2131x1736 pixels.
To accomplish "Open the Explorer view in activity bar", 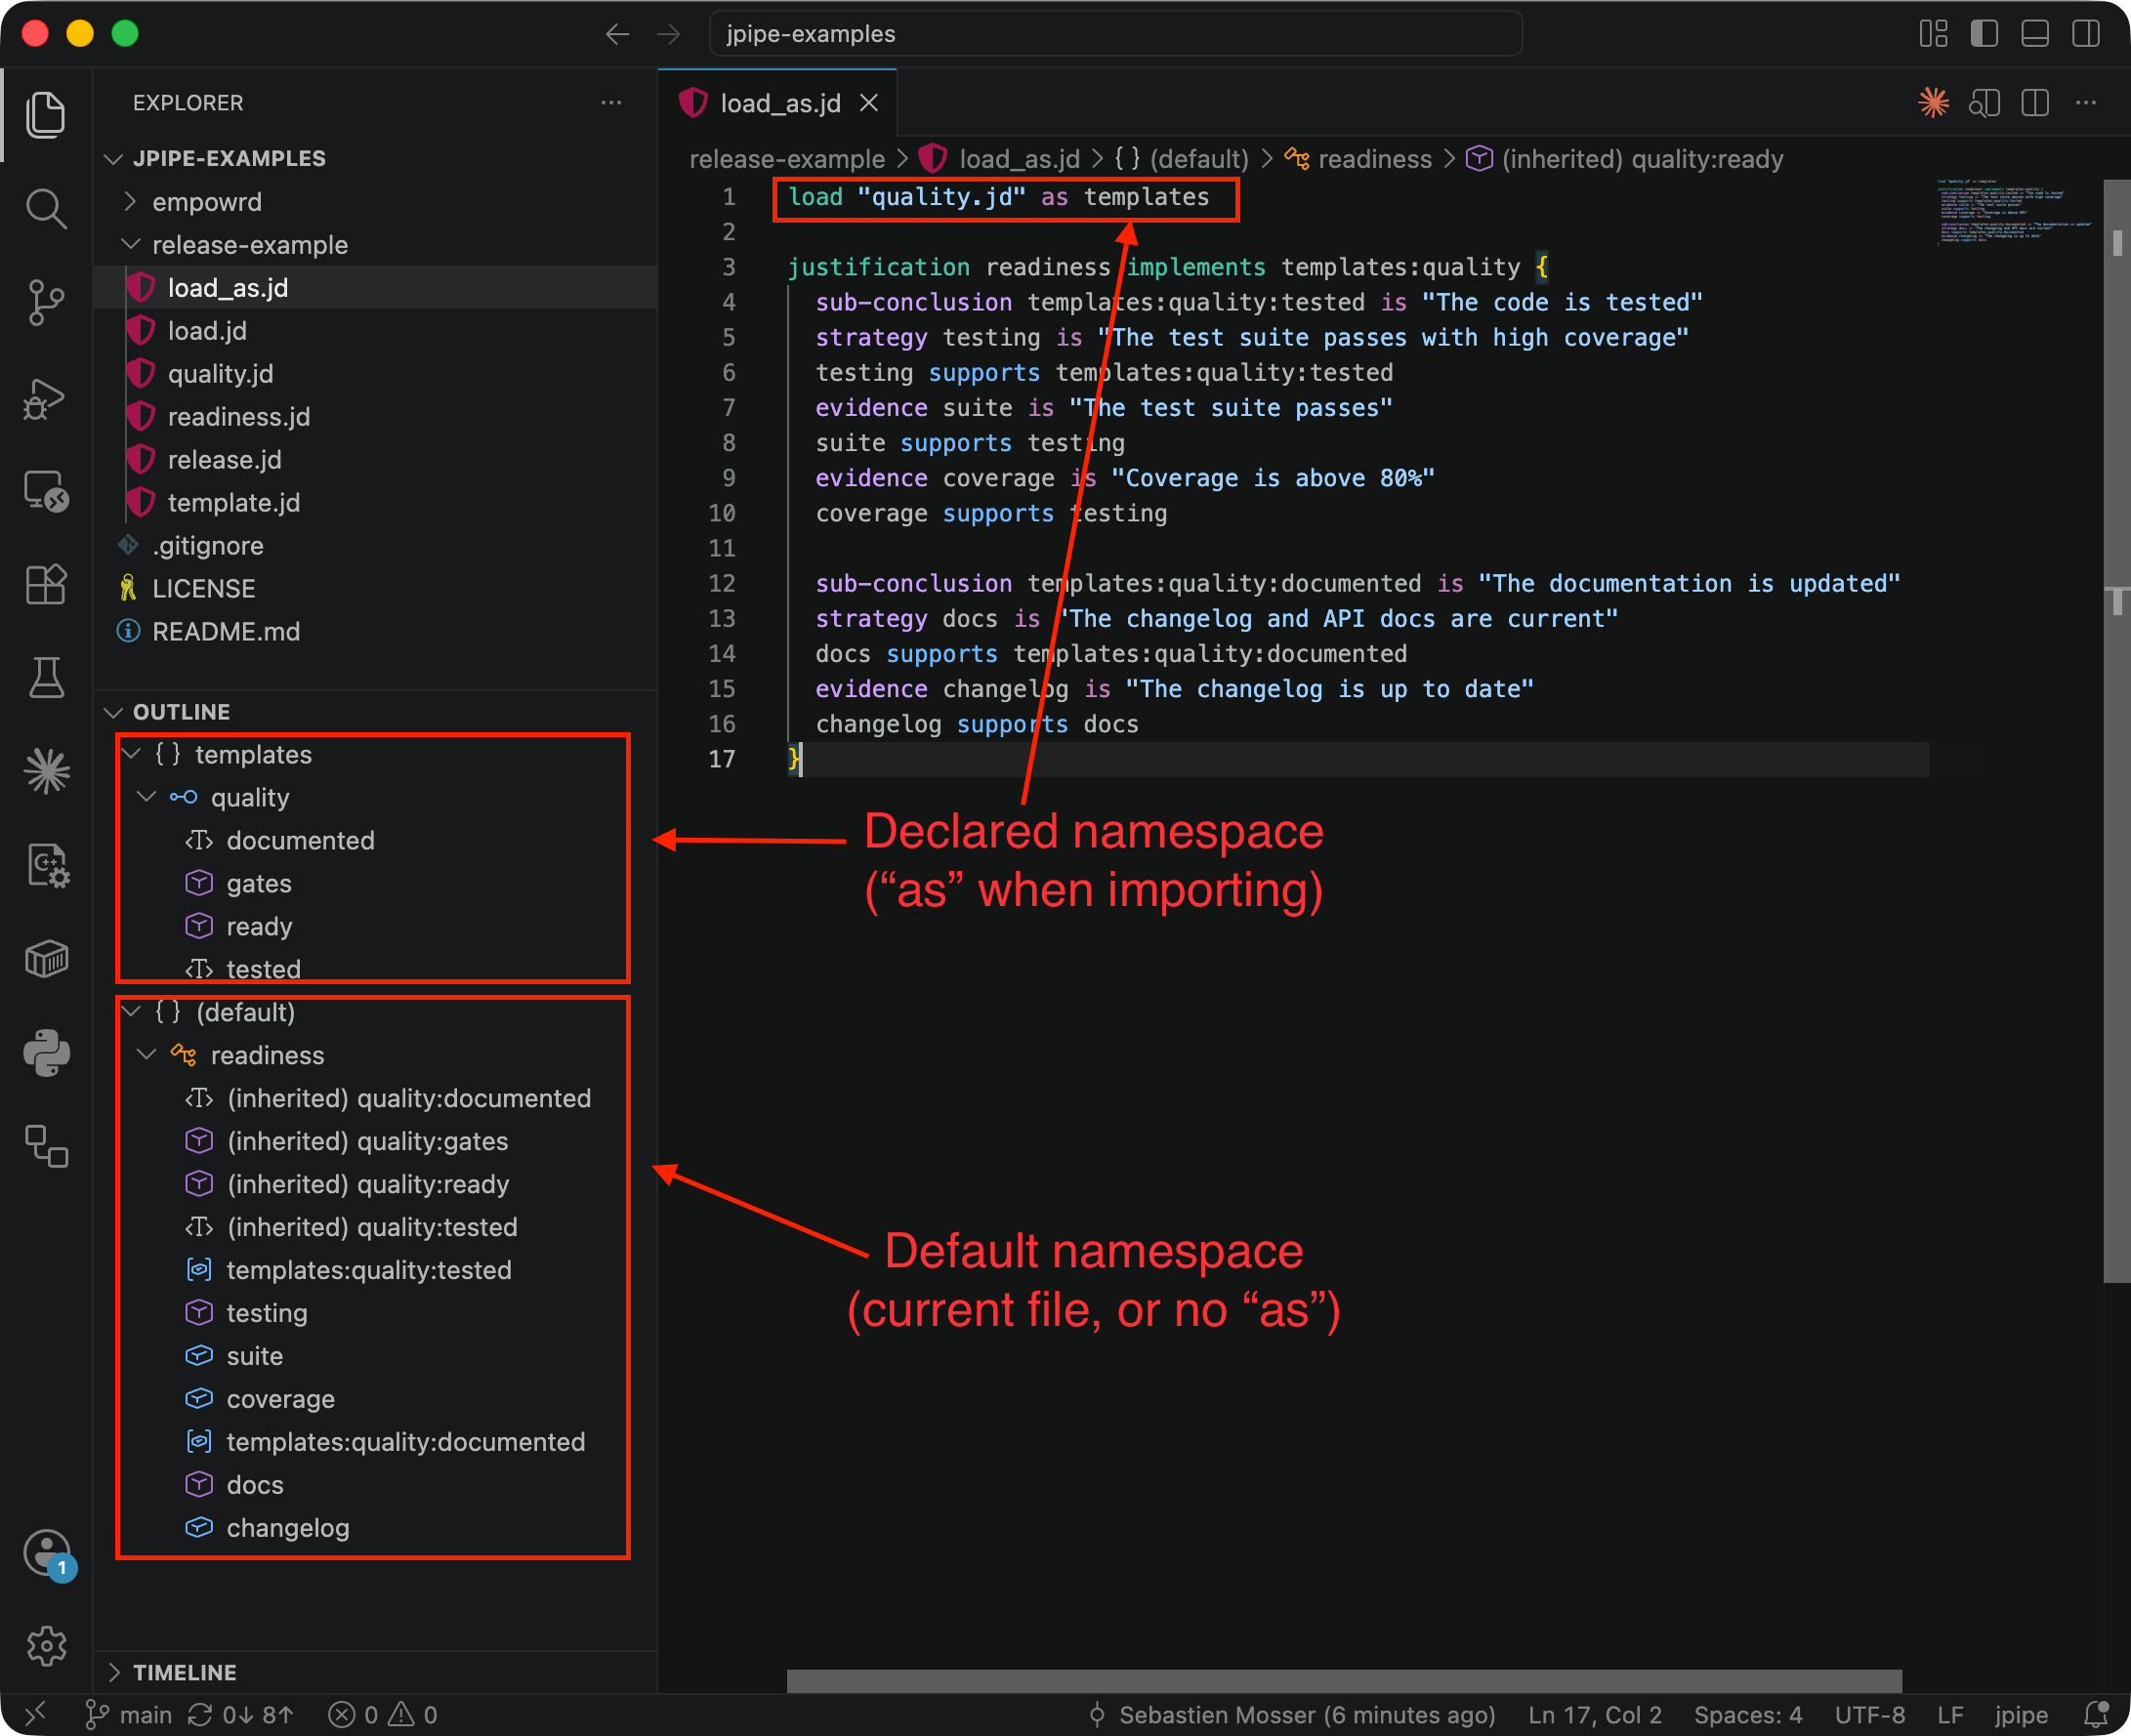I will pyautogui.click(x=46, y=114).
